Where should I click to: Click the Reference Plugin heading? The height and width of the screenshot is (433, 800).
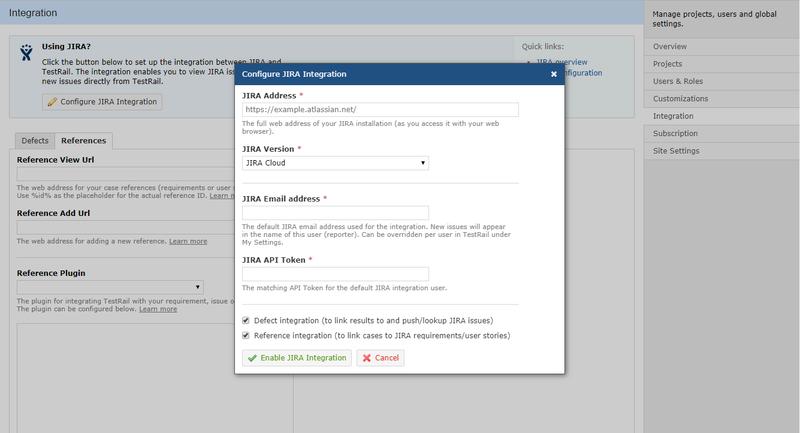pos(51,273)
